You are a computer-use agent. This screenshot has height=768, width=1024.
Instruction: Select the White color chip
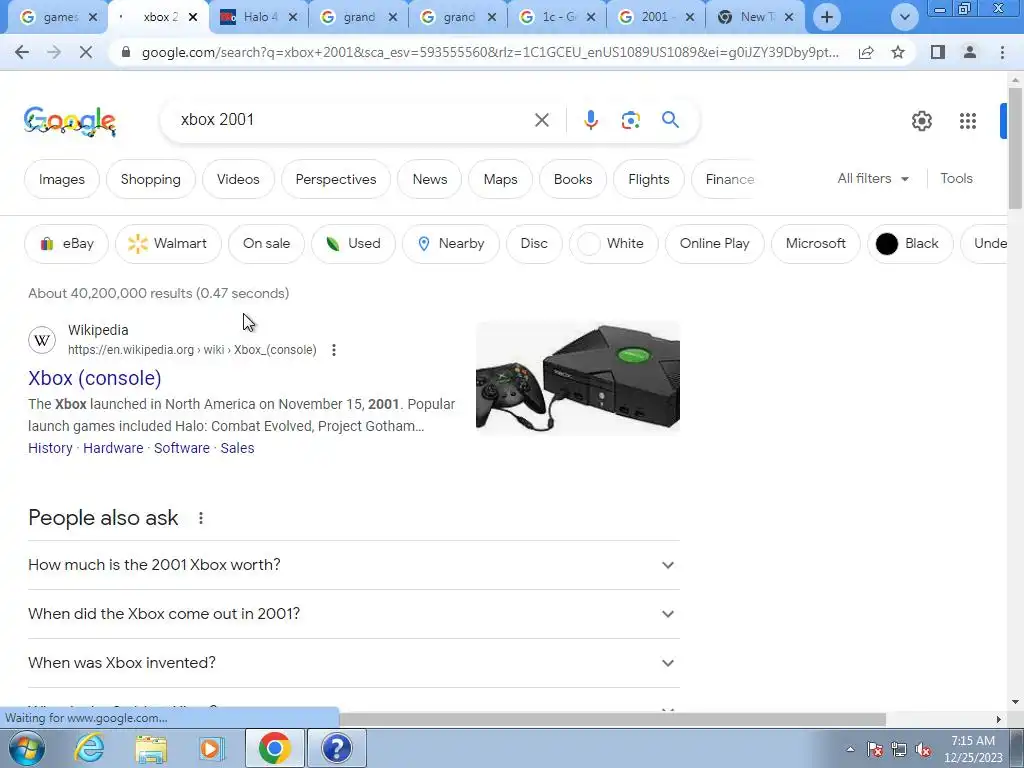(x=614, y=244)
